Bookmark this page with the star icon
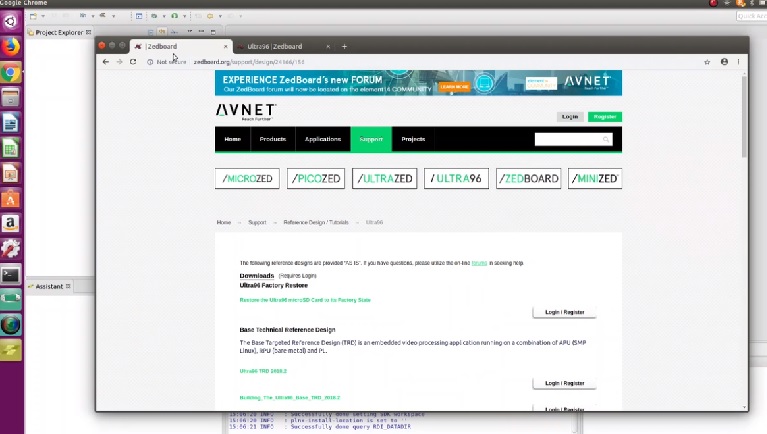This screenshot has width=767, height=434. click(x=707, y=62)
